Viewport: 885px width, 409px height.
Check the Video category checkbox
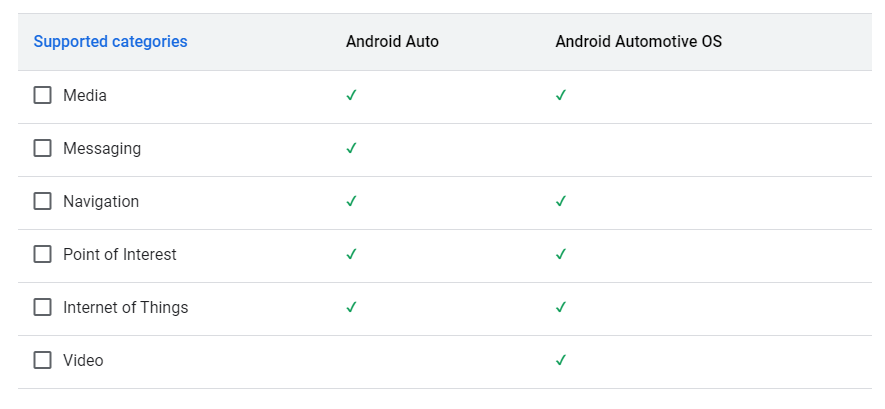tap(42, 360)
